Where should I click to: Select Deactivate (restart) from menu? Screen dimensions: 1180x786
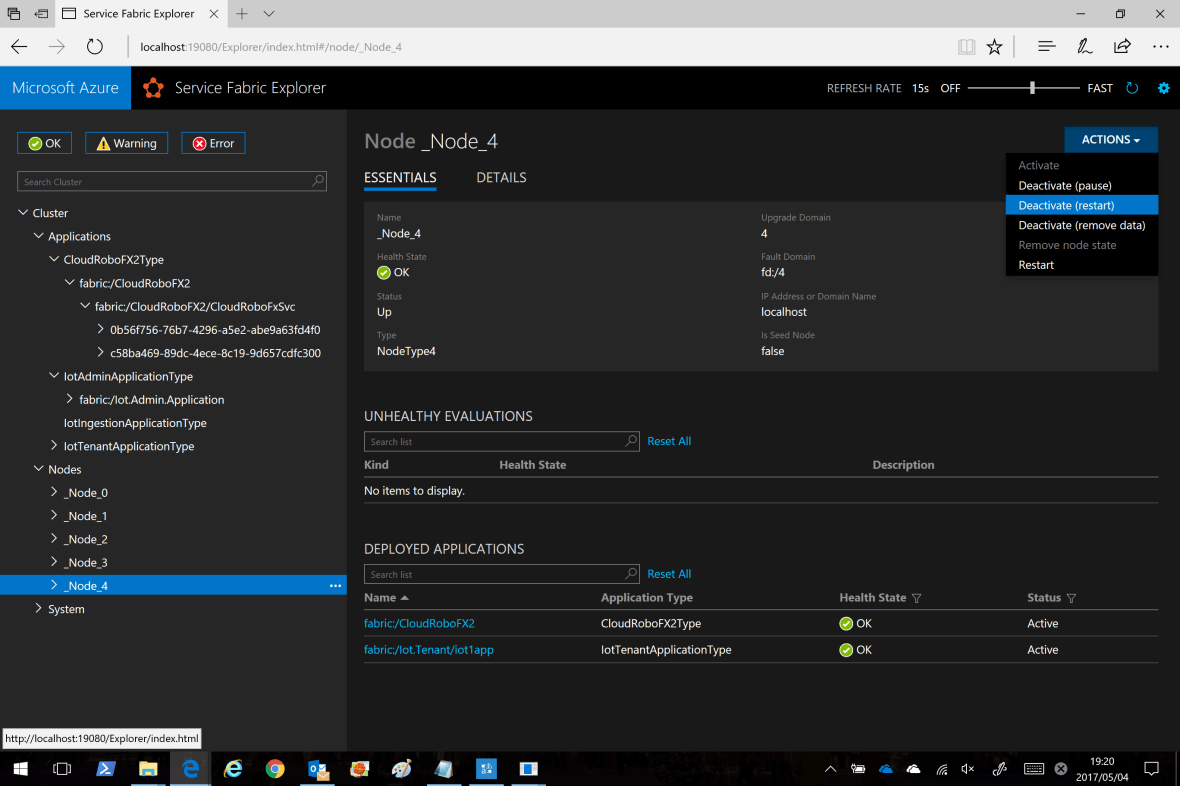tap(1066, 205)
